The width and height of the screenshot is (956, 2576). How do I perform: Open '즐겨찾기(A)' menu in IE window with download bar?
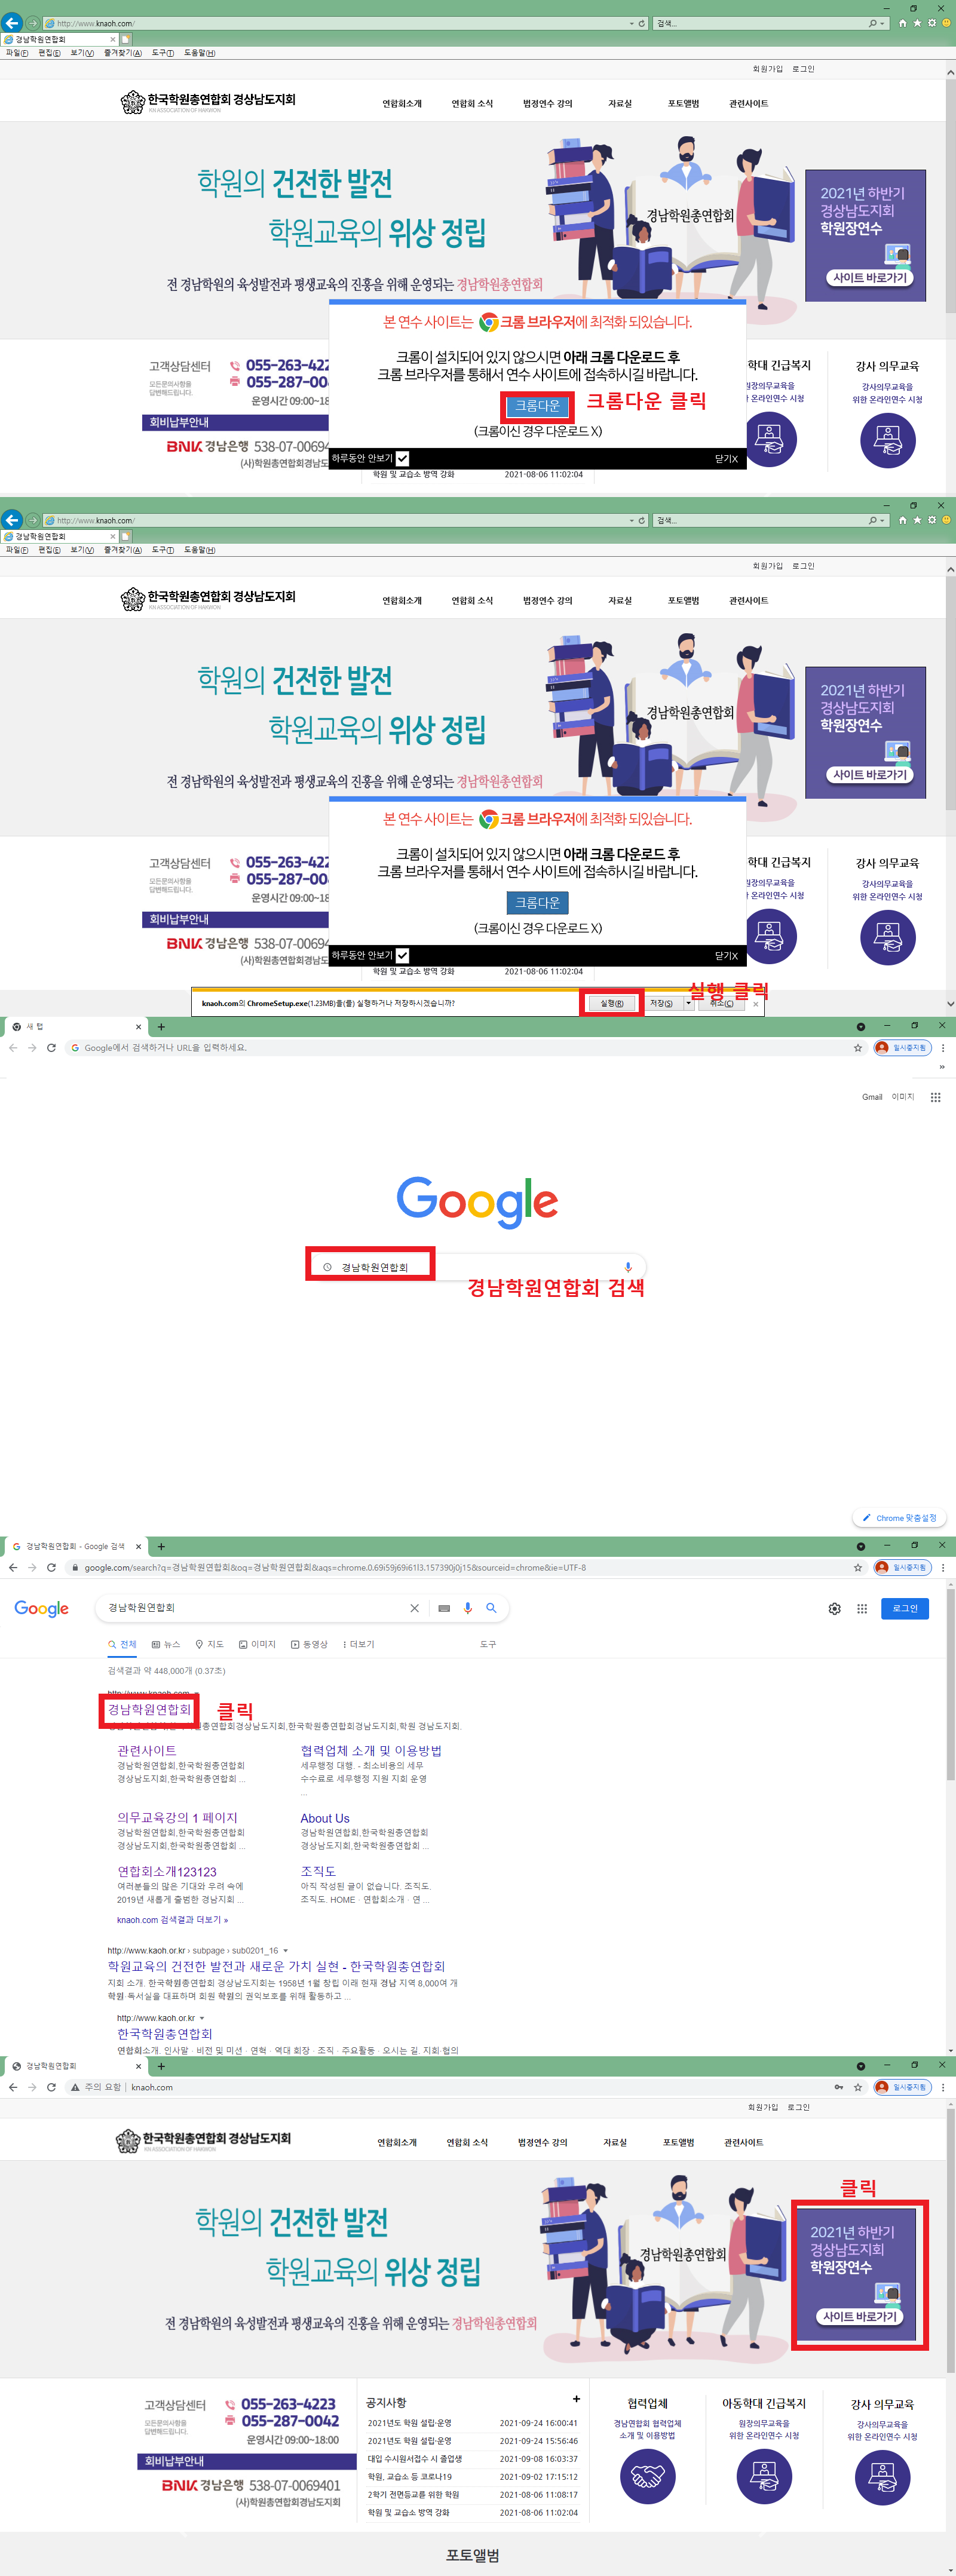click(x=123, y=550)
